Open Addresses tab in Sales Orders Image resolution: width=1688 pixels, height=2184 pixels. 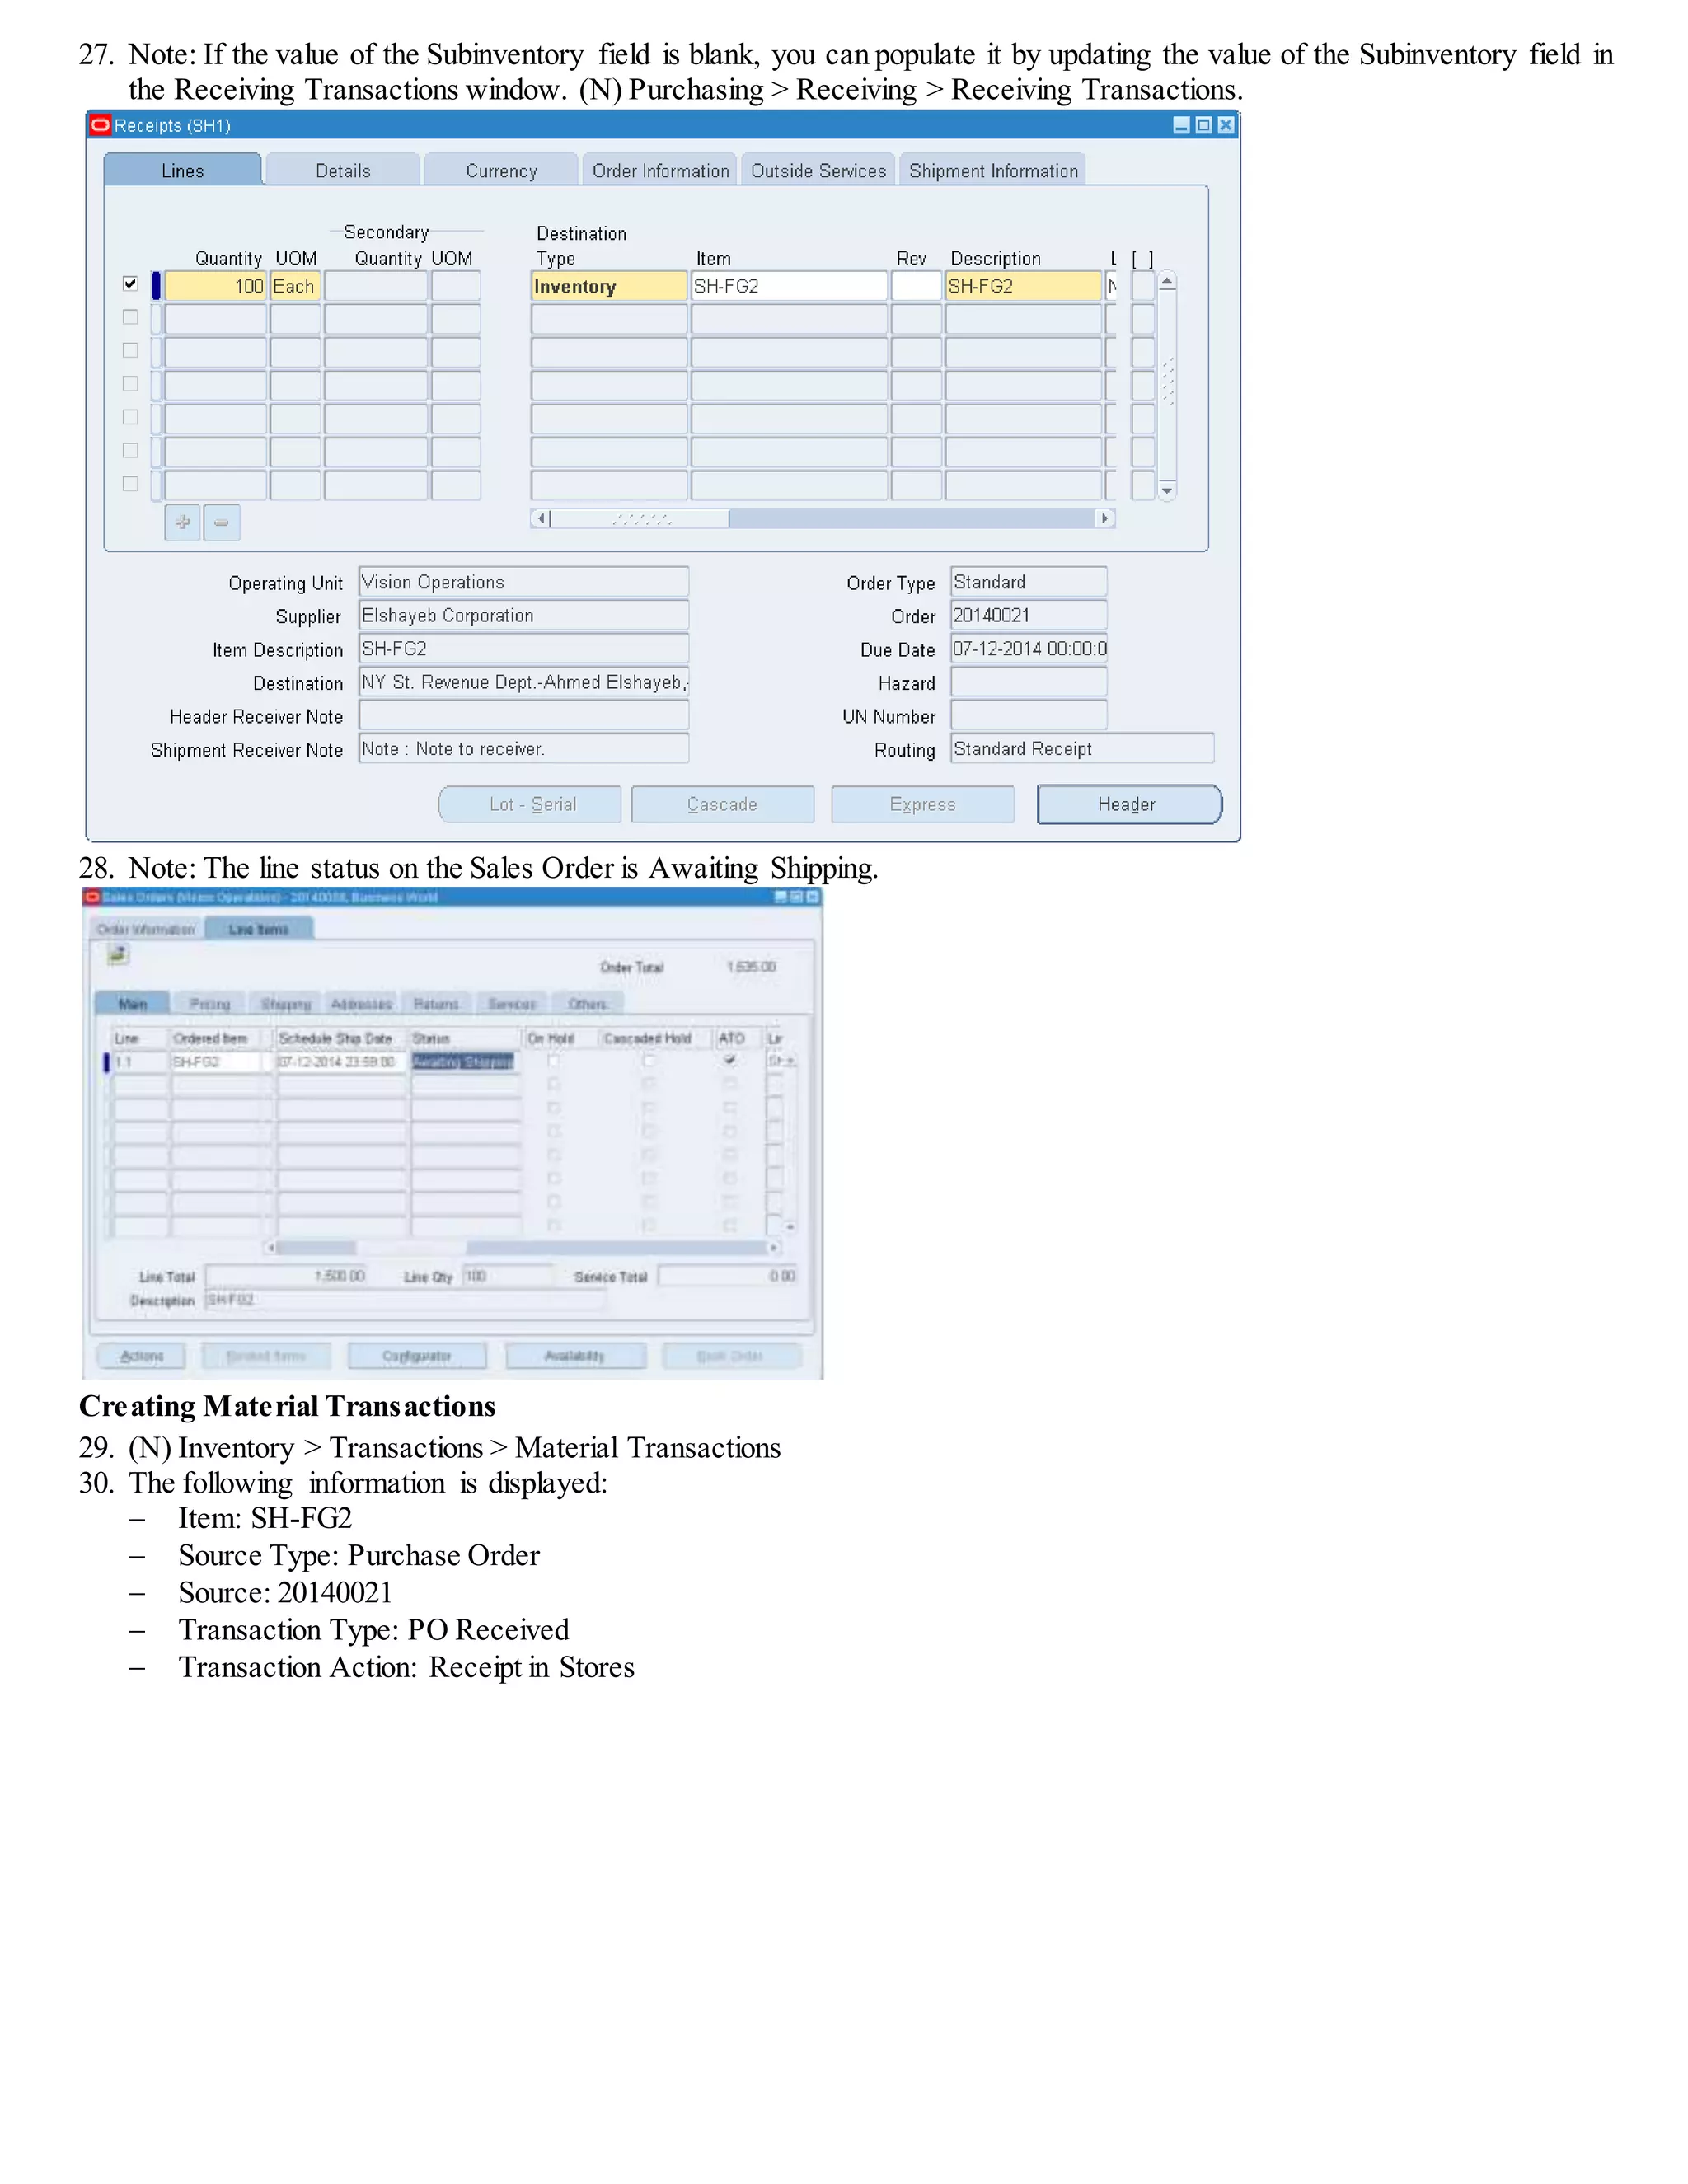tap(361, 1003)
